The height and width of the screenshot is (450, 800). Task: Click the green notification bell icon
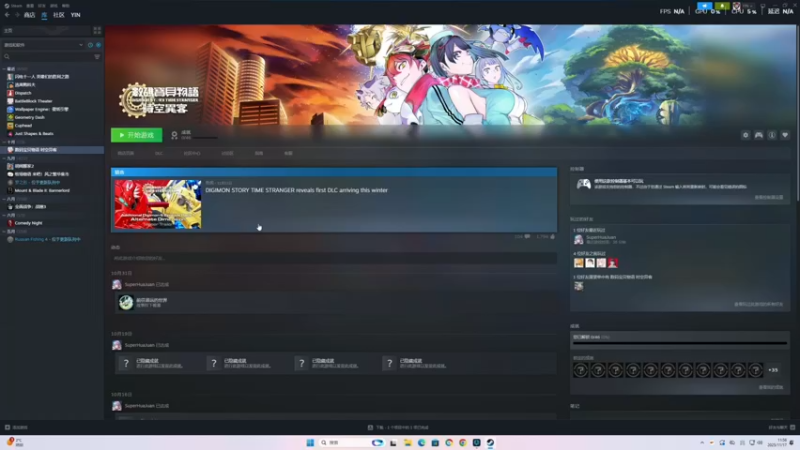(722, 6)
